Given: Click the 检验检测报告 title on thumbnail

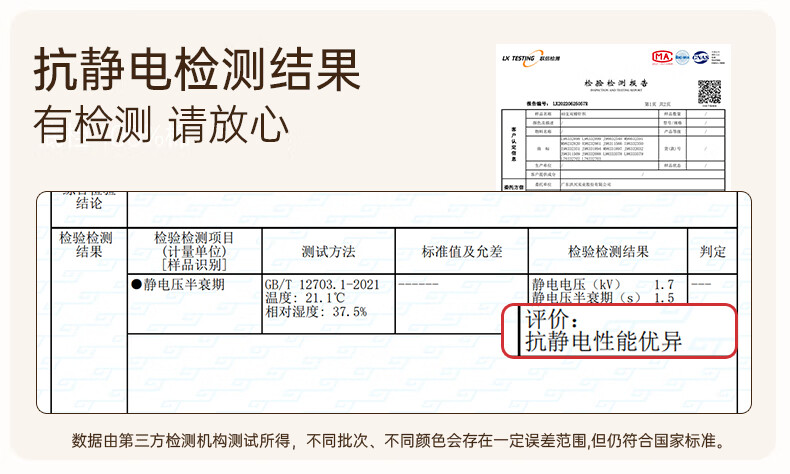Looking at the screenshot, I should click(616, 83).
